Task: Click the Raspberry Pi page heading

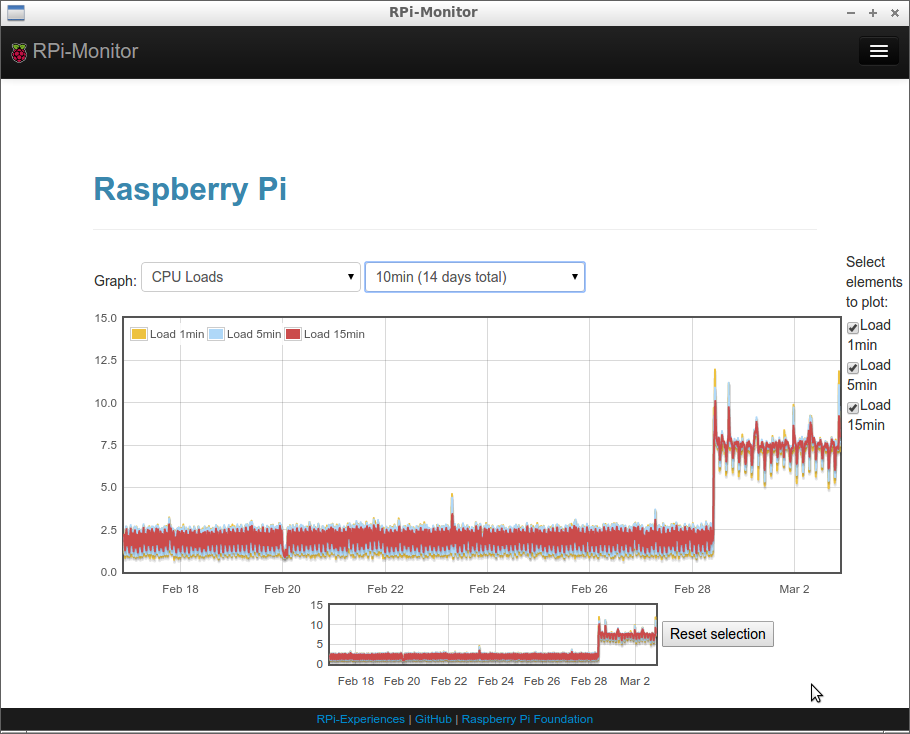Action: coord(190,189)
